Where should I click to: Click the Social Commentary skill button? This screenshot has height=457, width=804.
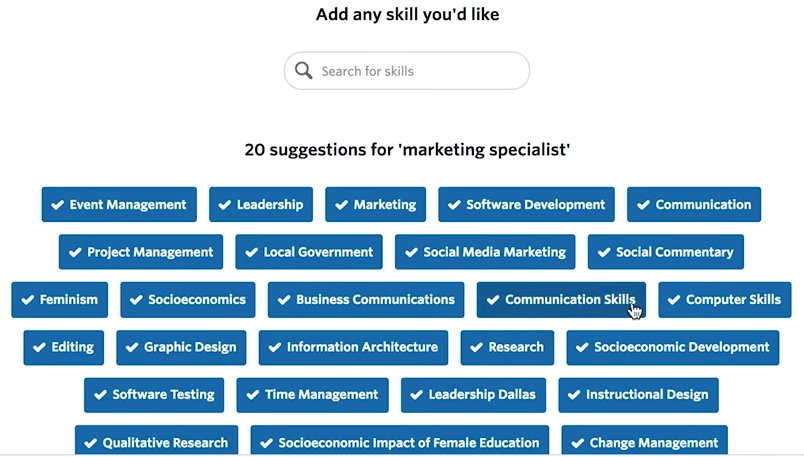[665, 252]
